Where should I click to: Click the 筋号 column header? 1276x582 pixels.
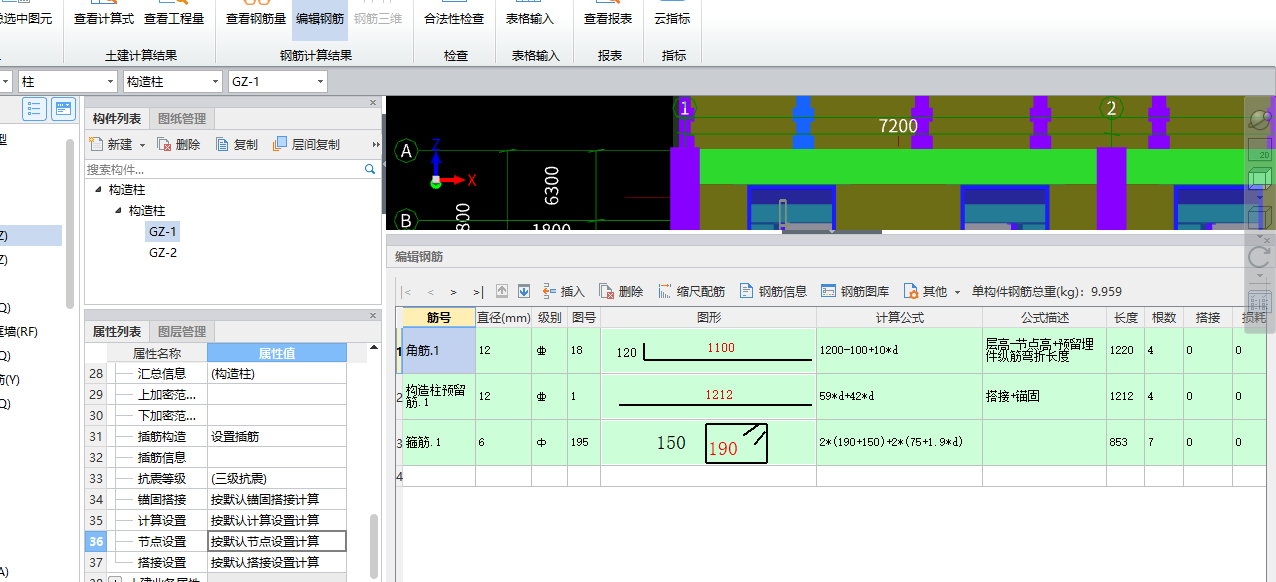coord(439,318)
